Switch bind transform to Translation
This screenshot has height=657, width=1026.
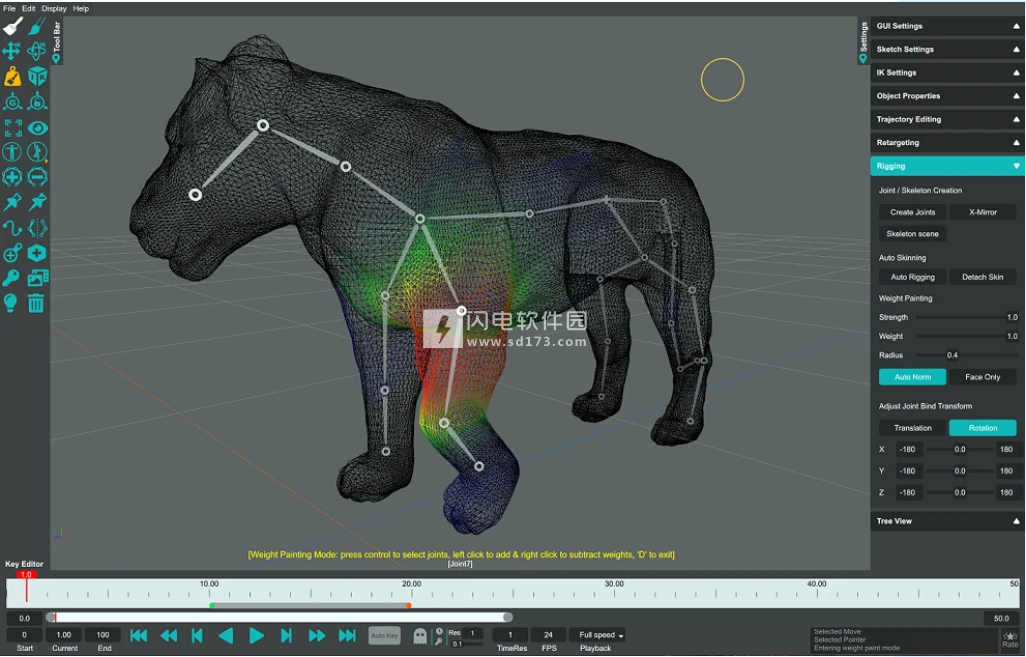coord(912,428)
